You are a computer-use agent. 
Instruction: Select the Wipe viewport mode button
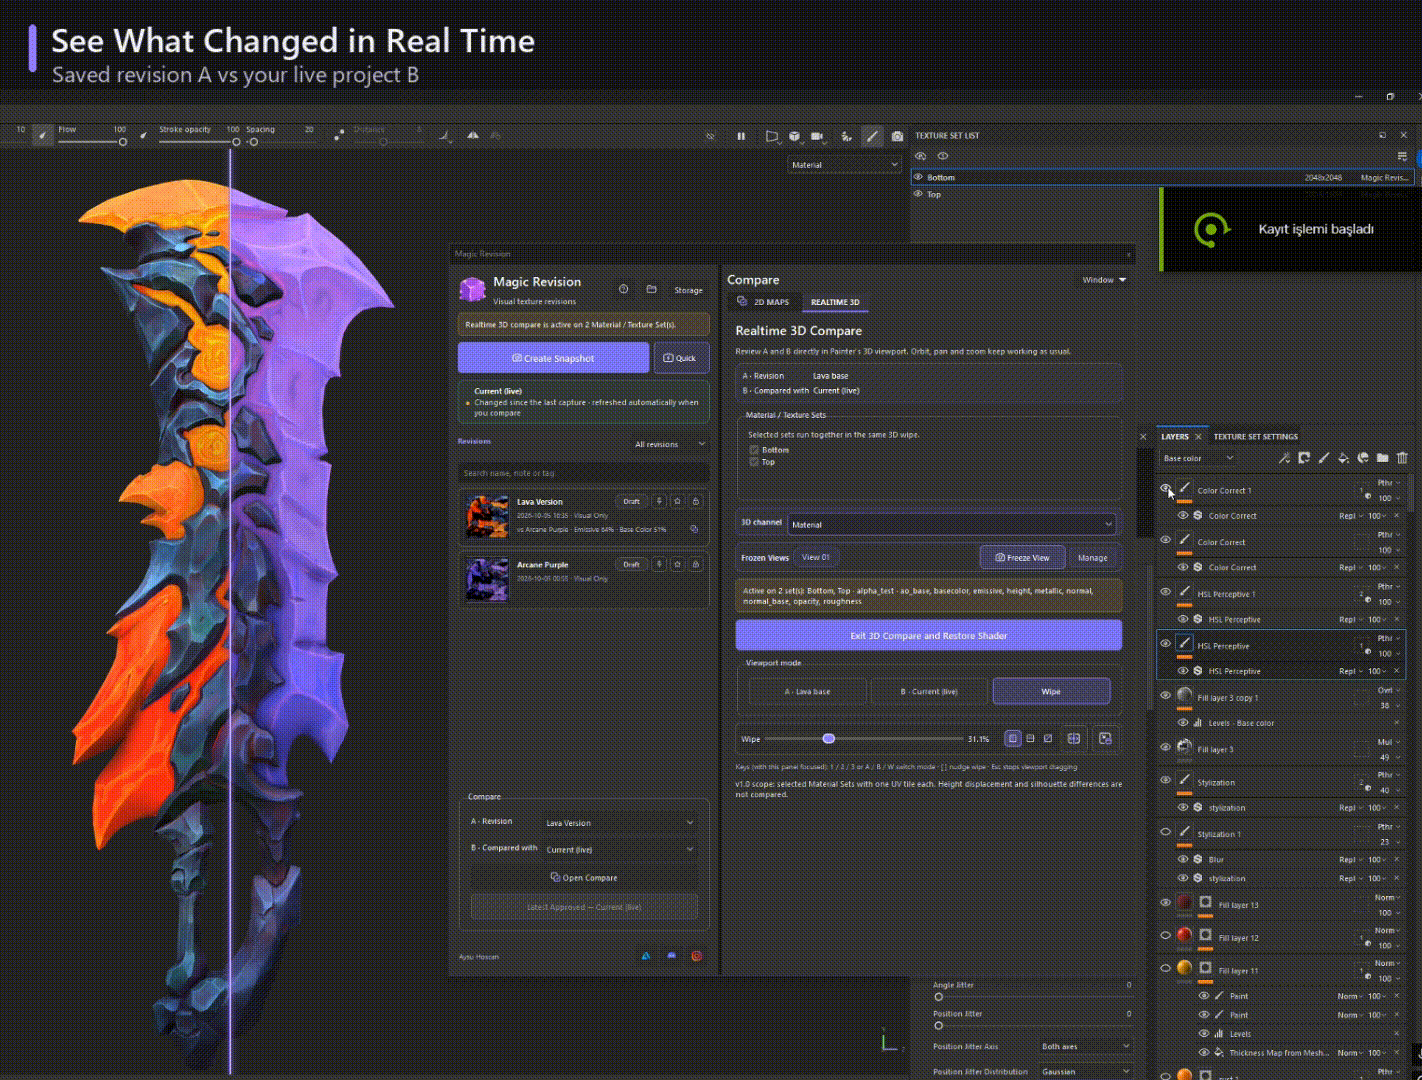pos(1051,691)
